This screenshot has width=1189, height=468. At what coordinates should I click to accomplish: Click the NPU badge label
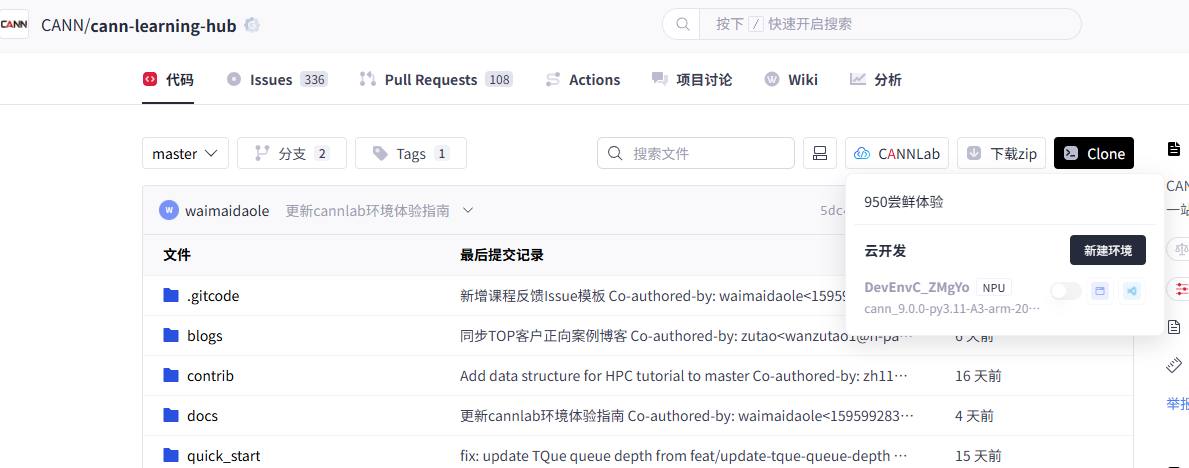click(x=993, y=287)
